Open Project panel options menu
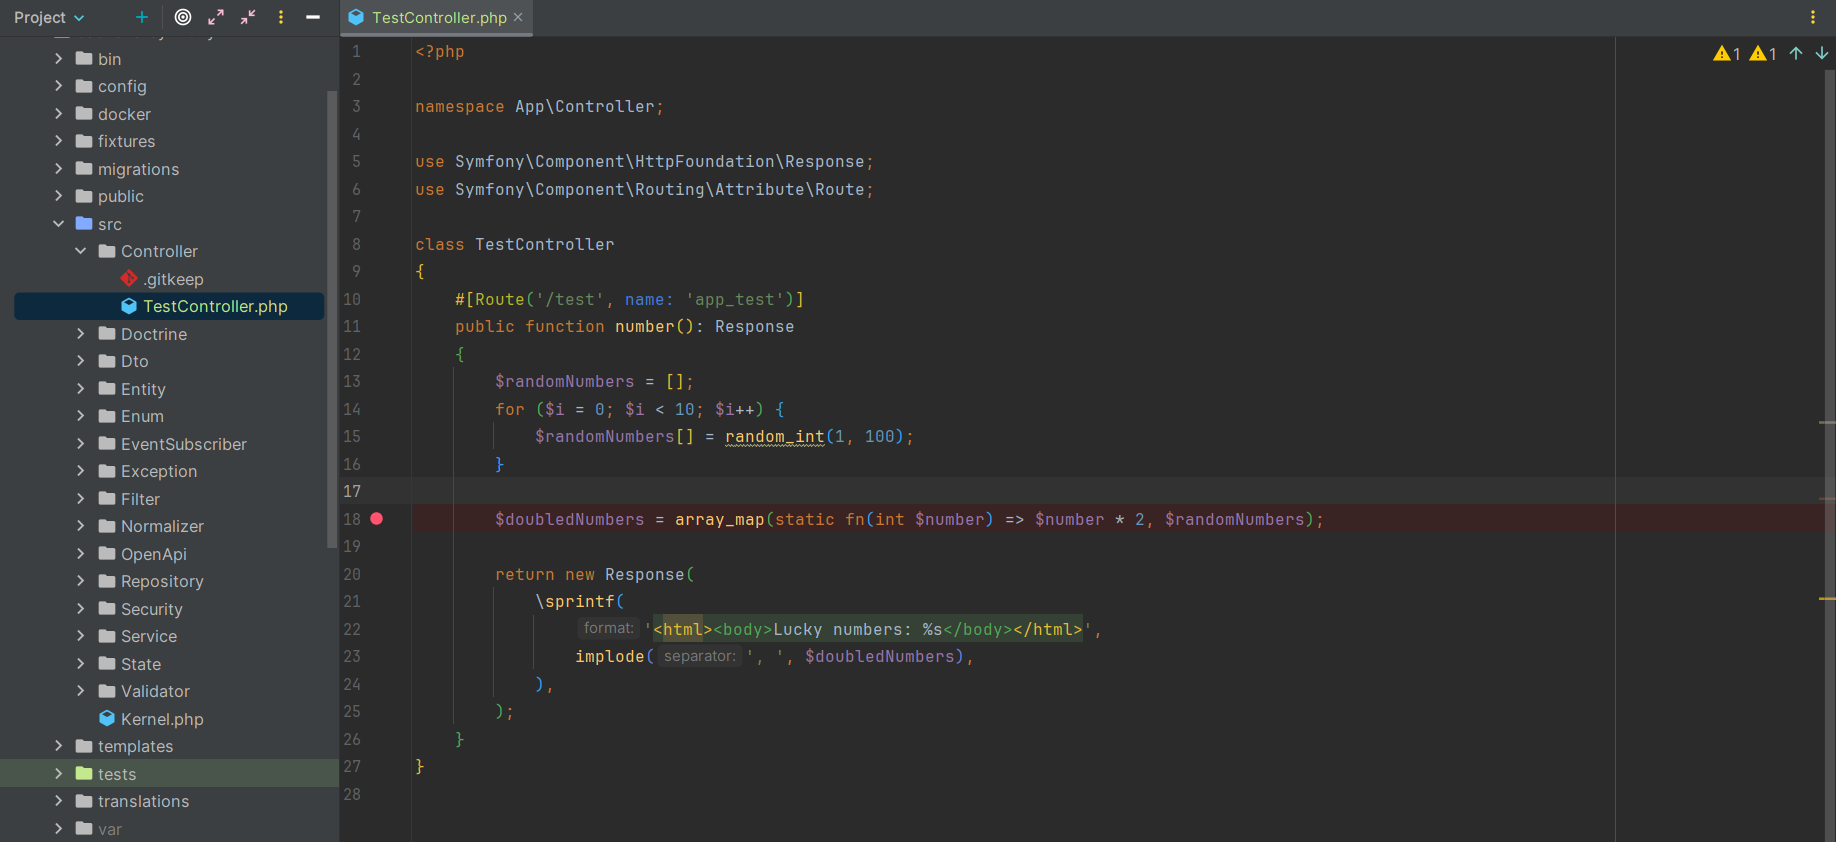Viewport: 1836px width, 842px height. tap(281, 17)
